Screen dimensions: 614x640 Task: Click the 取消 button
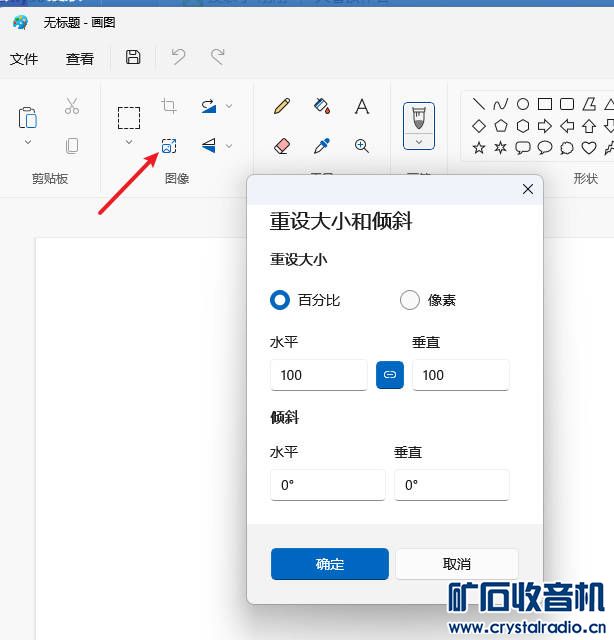456,564
